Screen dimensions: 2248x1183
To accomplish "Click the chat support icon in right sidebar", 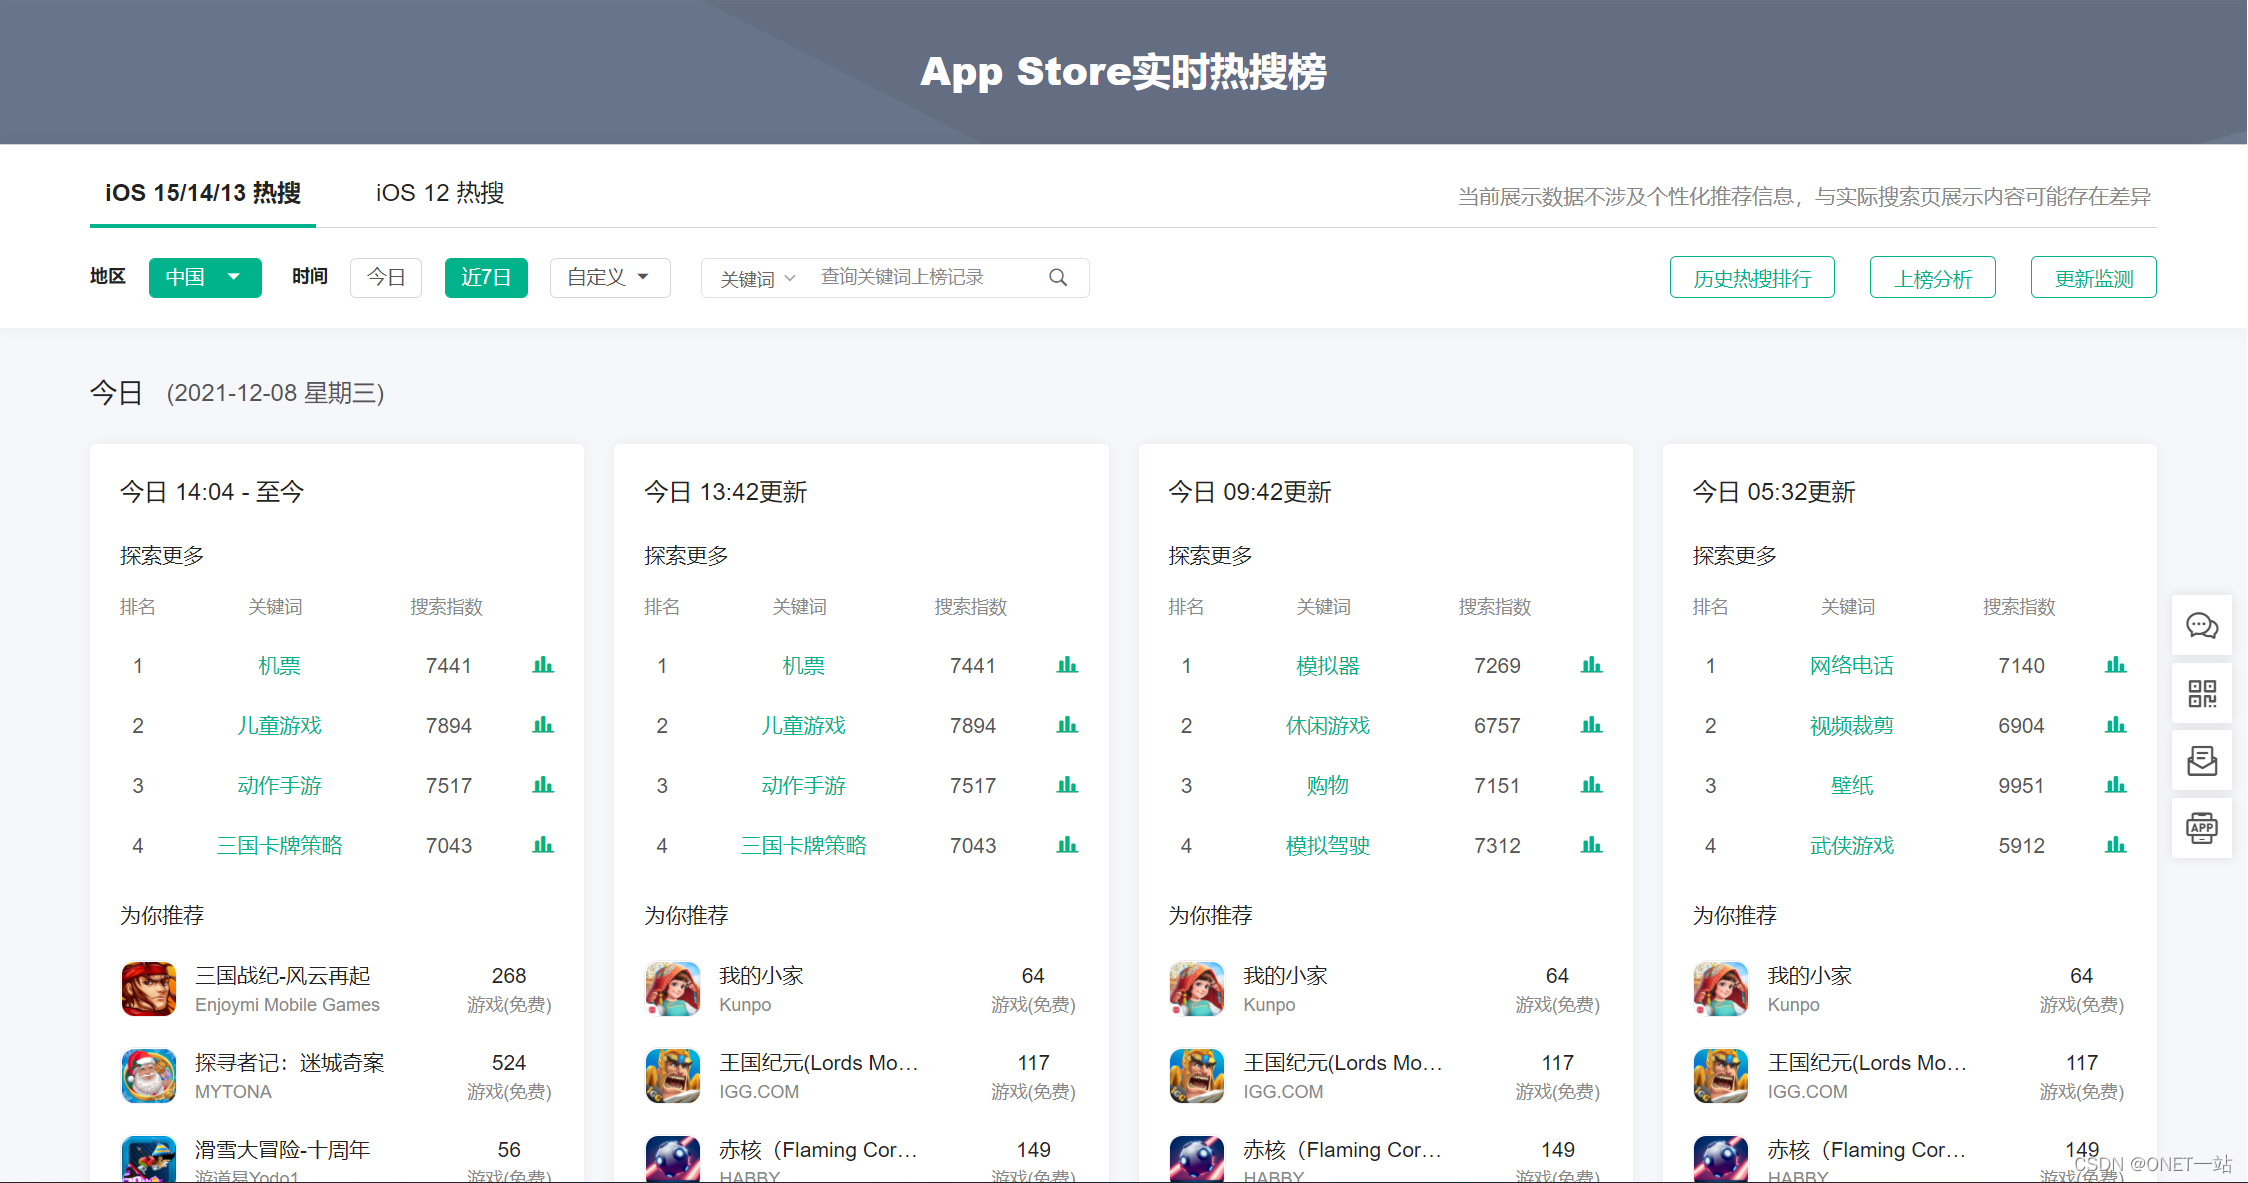I will click(2202, 626).
